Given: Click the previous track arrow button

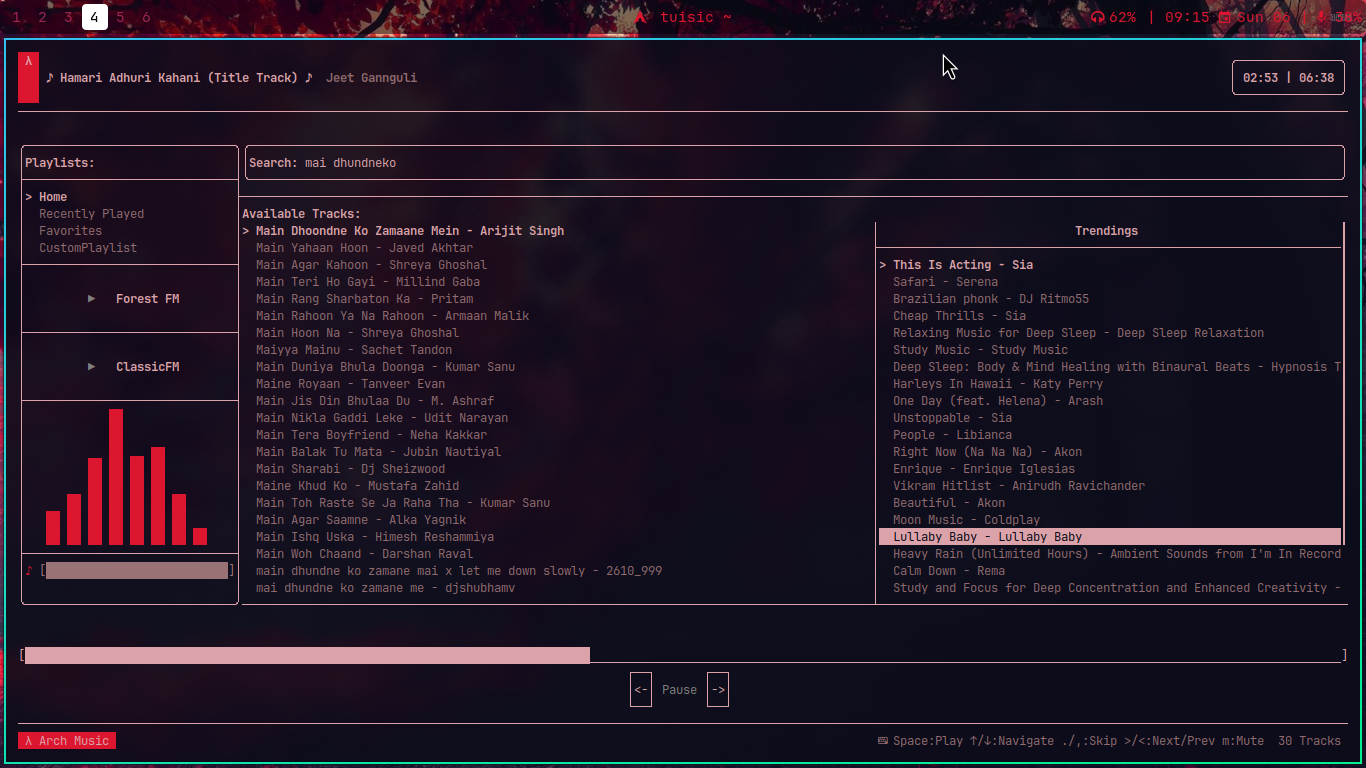Looking at the screenshot, I should pyautogui.click(x=641, y=690).
